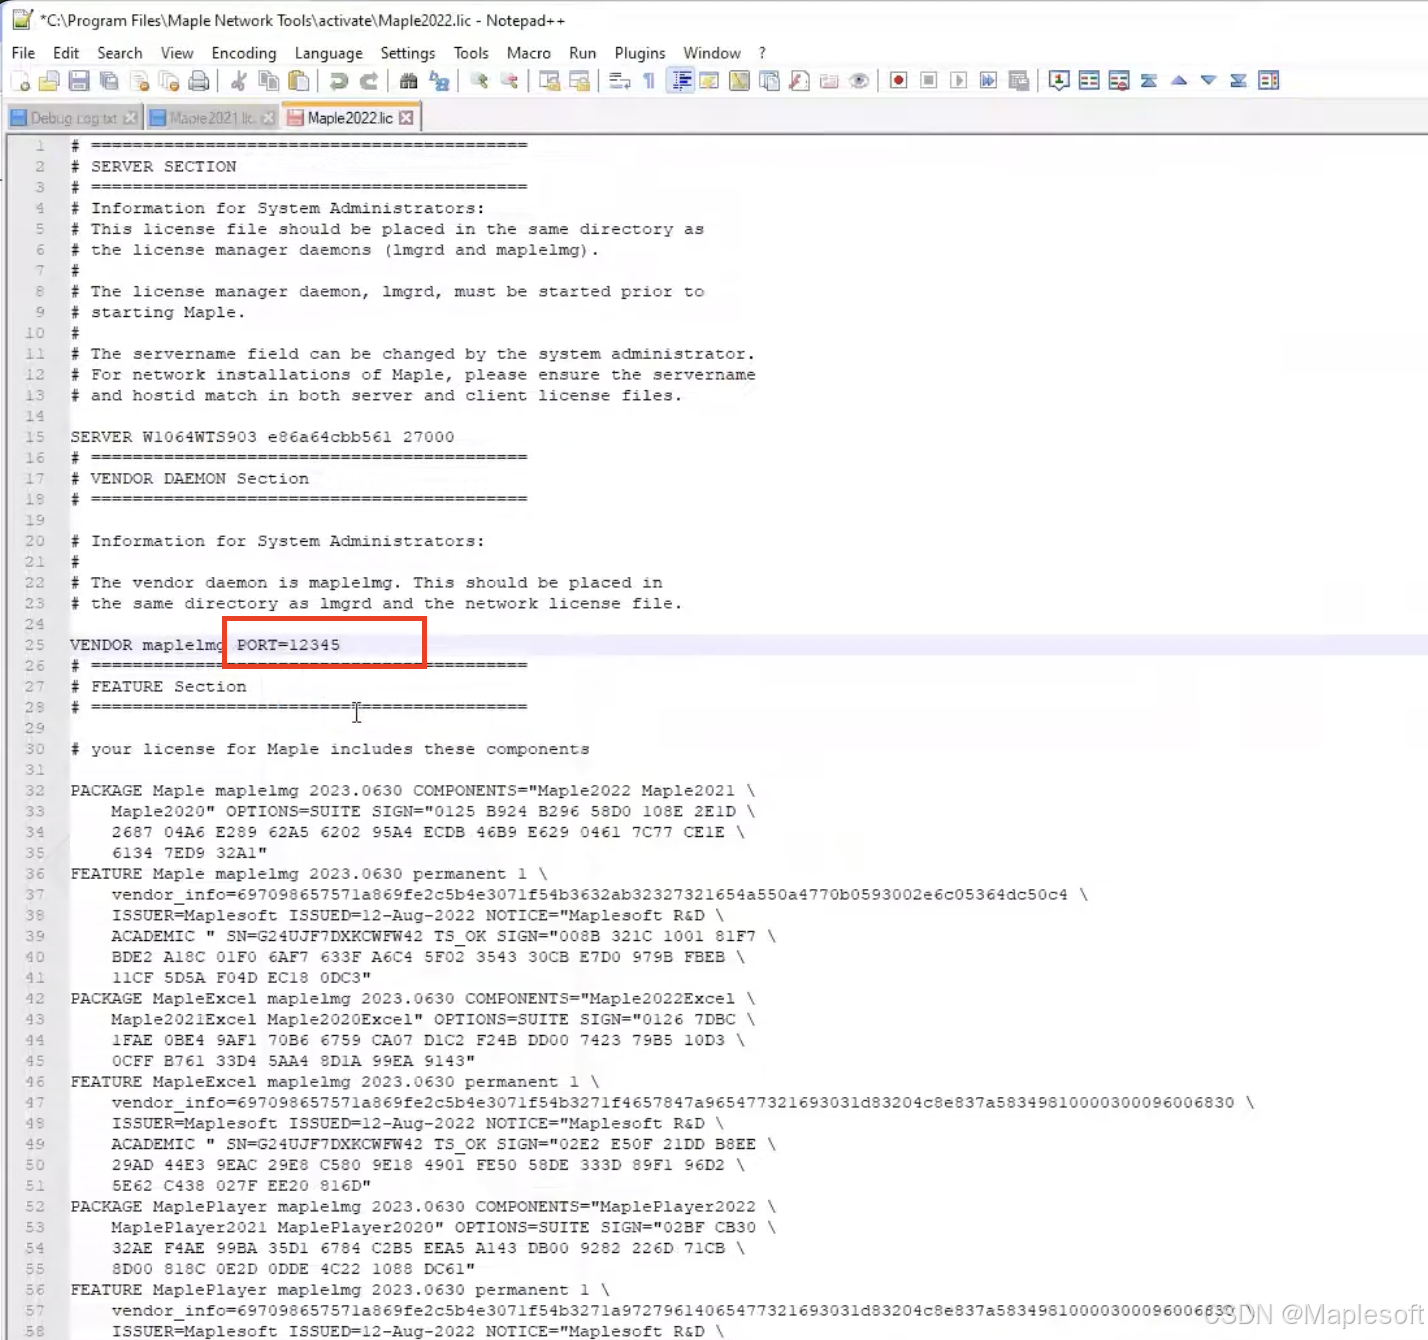Click the '# FEATURE Section' comment line
Image resolution: width=1428 pixels, height=1340 pixels.
(x=158, y=687)
